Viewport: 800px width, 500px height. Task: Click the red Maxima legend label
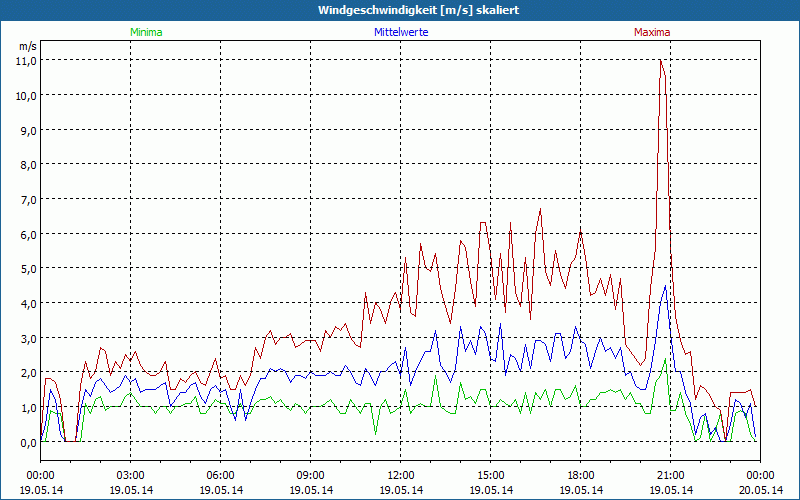click(652, 32)
